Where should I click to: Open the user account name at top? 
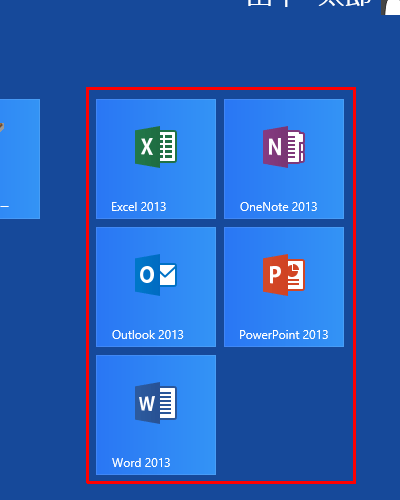(x=309, y=3)
